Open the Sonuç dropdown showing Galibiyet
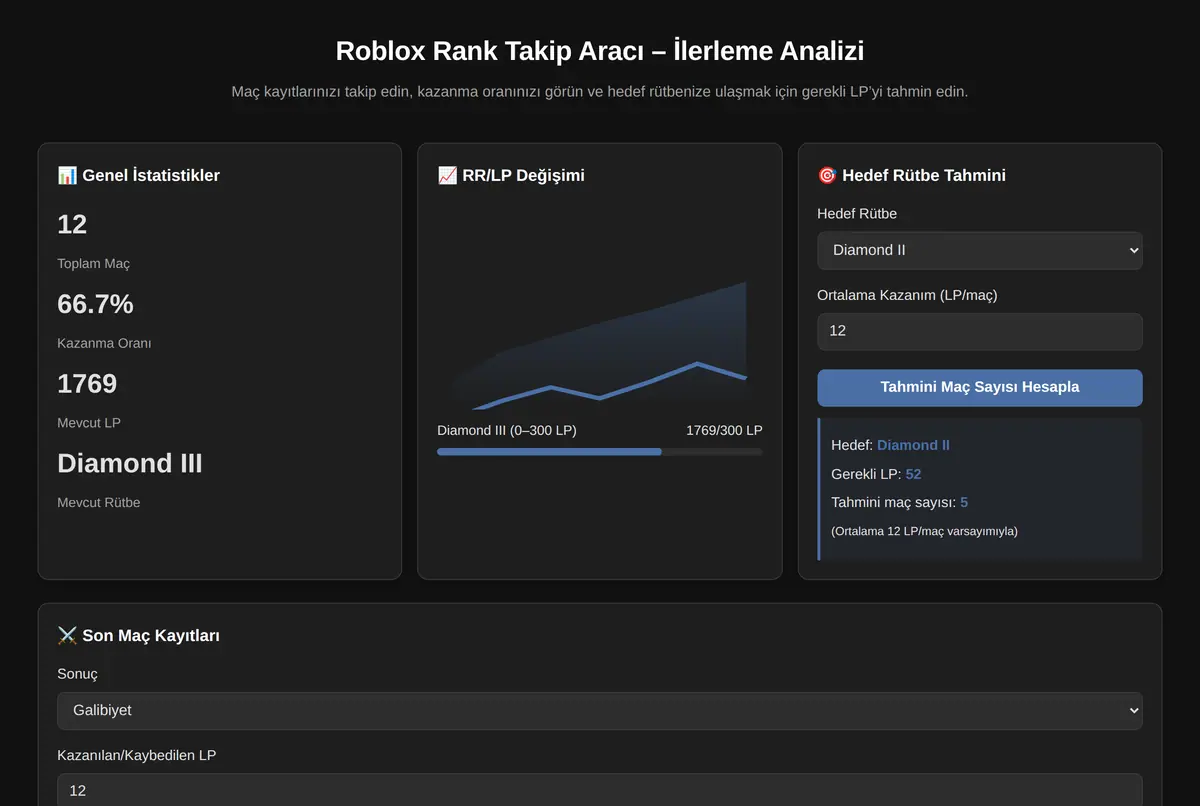1200x806 pixels. (x=599, y=710)
